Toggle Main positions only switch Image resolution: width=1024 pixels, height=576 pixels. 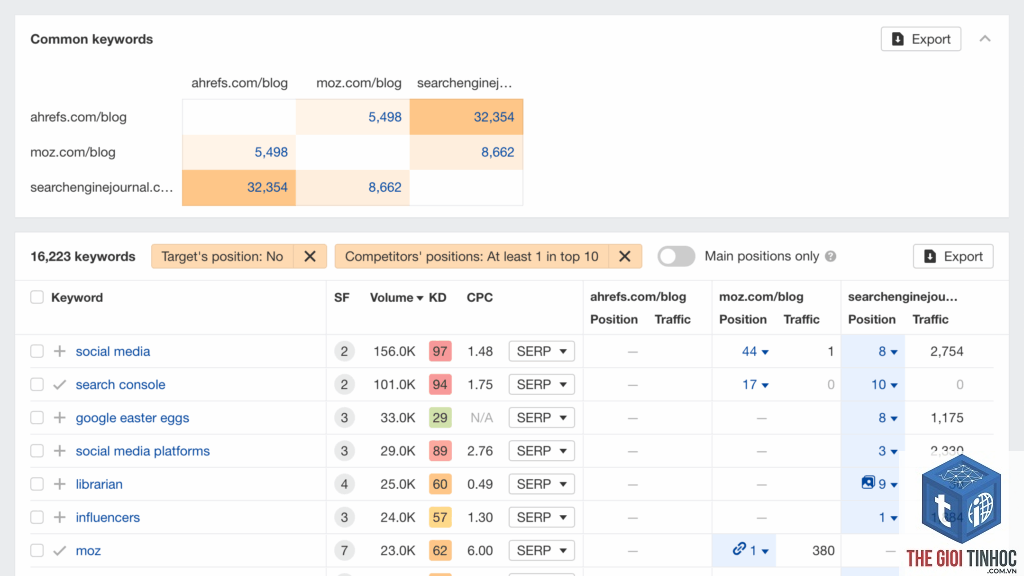click(x=676, y=257)
